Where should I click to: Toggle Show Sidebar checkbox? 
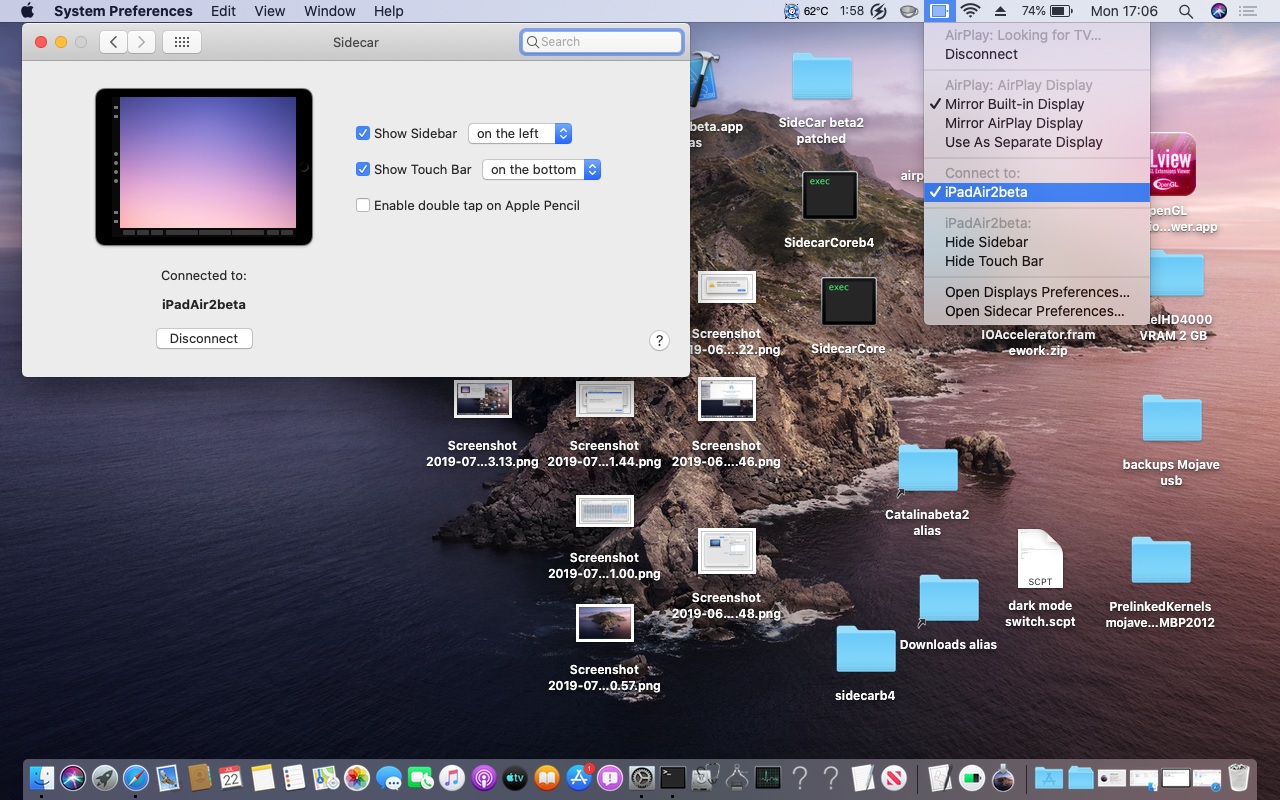[x=363, y=133]
